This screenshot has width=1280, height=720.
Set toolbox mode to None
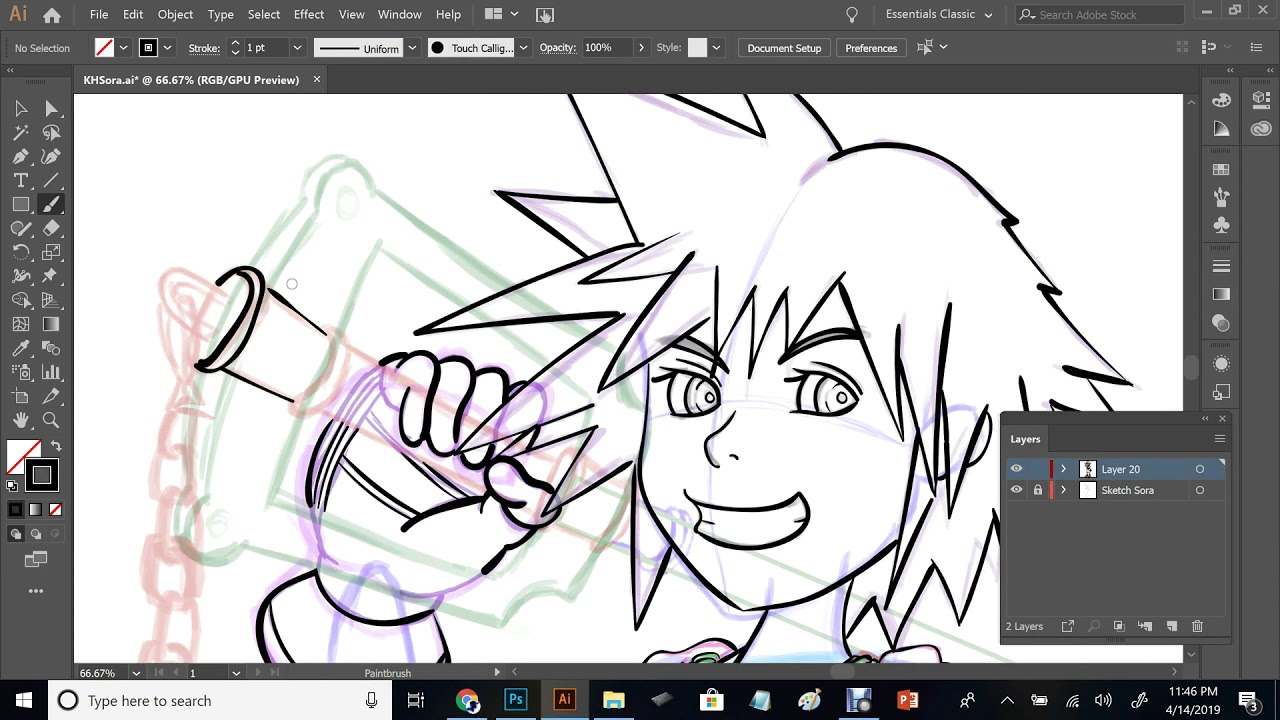click(x=56, y=510)
